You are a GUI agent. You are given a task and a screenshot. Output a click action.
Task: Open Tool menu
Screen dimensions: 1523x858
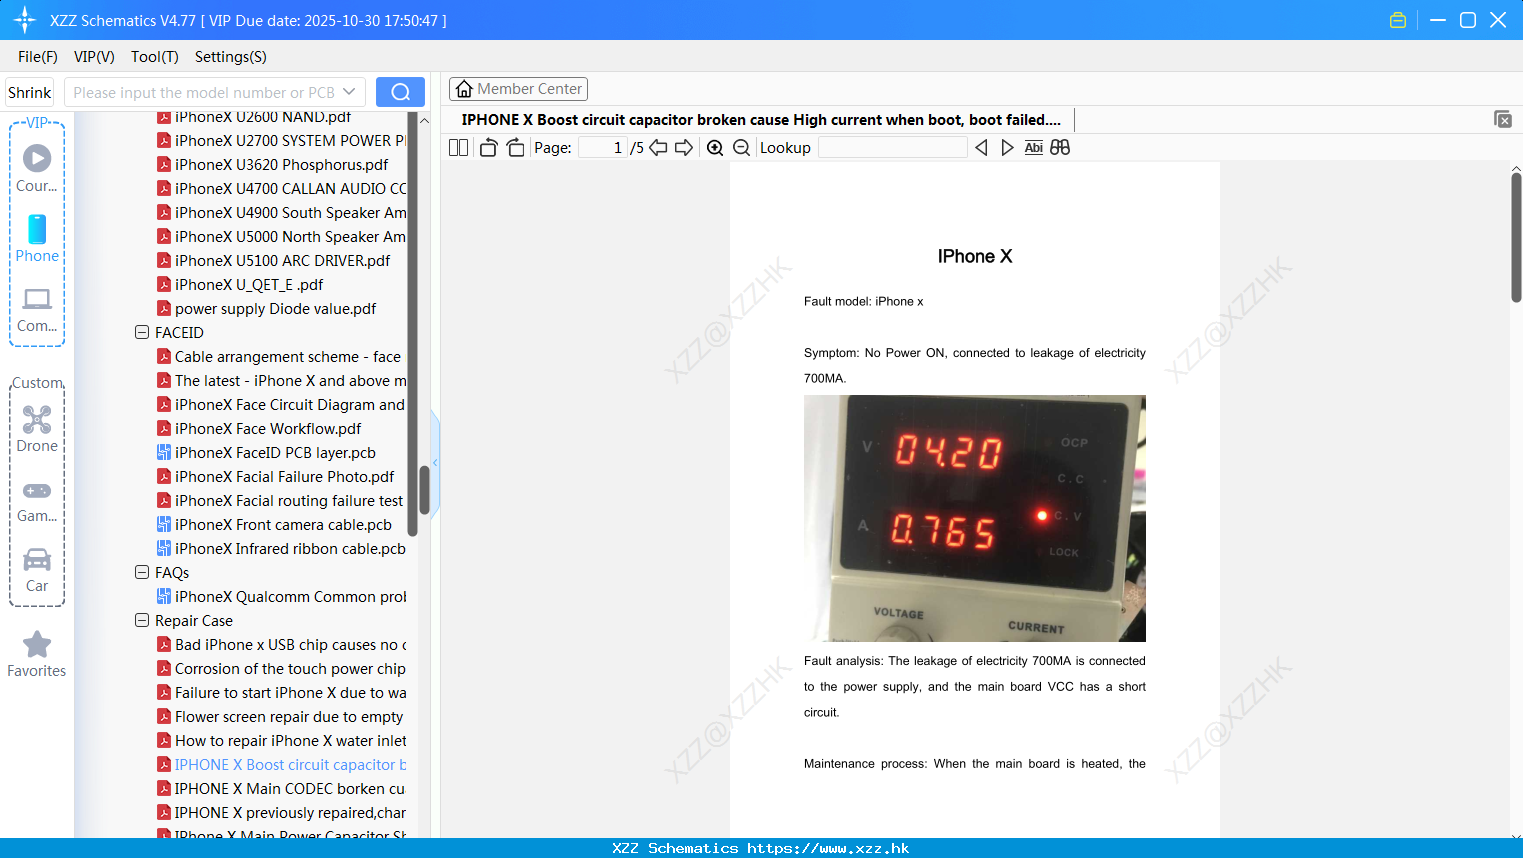(x=155, y=57)
